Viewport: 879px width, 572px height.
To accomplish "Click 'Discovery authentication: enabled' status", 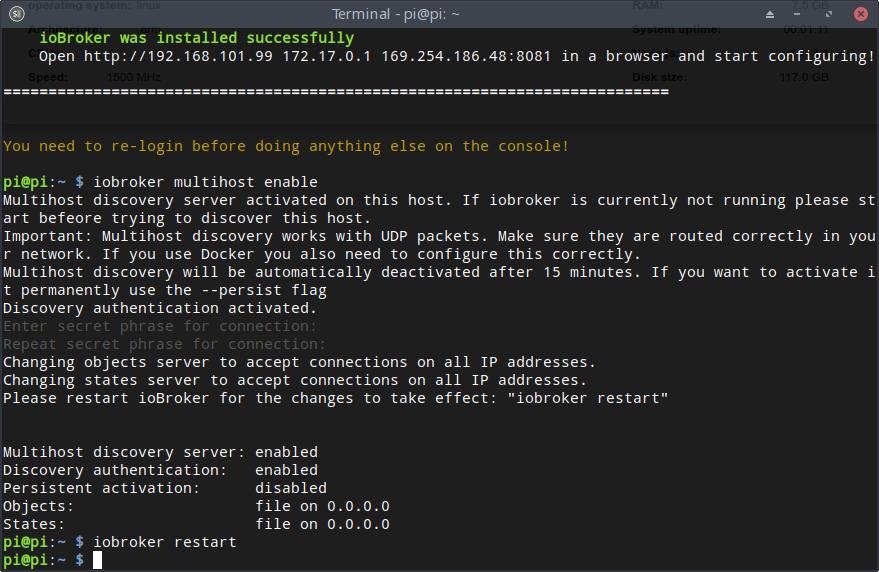I will 160,470.
